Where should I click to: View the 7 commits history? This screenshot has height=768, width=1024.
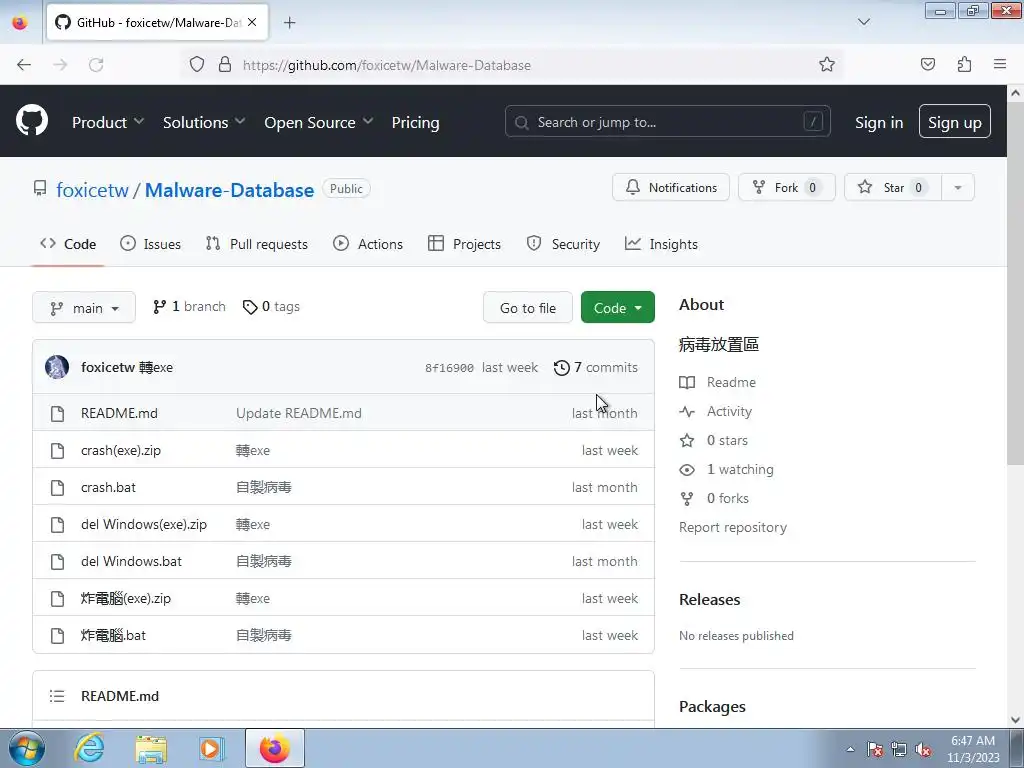(x=596, y=367)
